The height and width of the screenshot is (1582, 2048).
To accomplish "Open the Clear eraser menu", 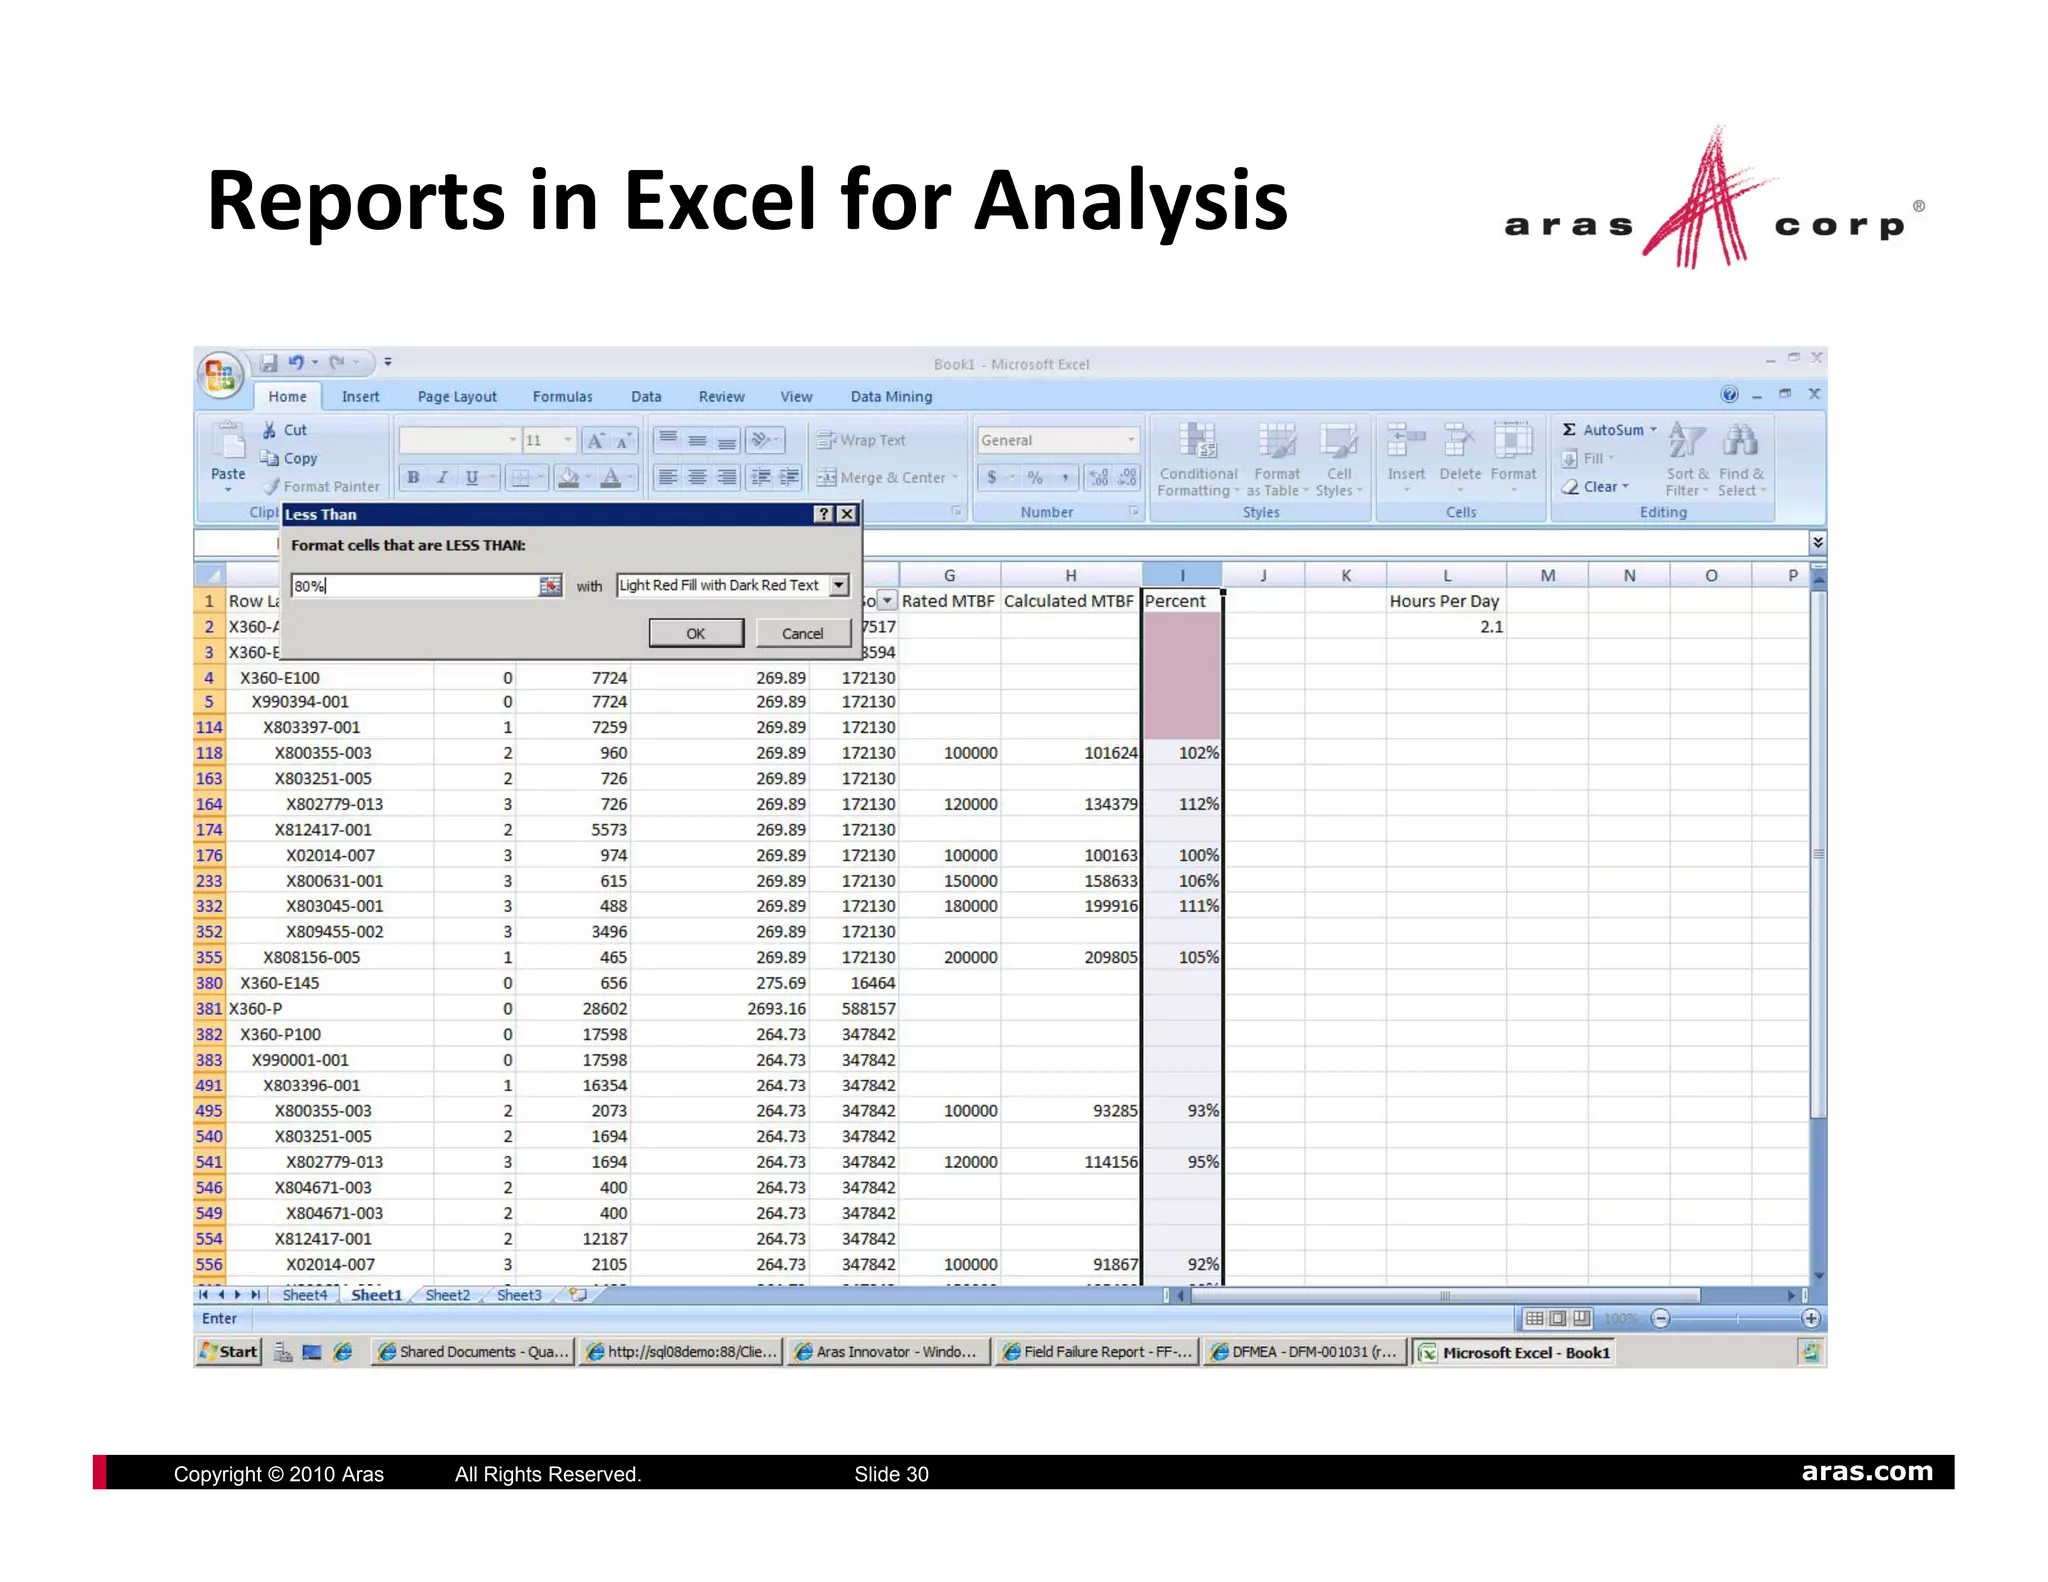I will point(1595,487).
